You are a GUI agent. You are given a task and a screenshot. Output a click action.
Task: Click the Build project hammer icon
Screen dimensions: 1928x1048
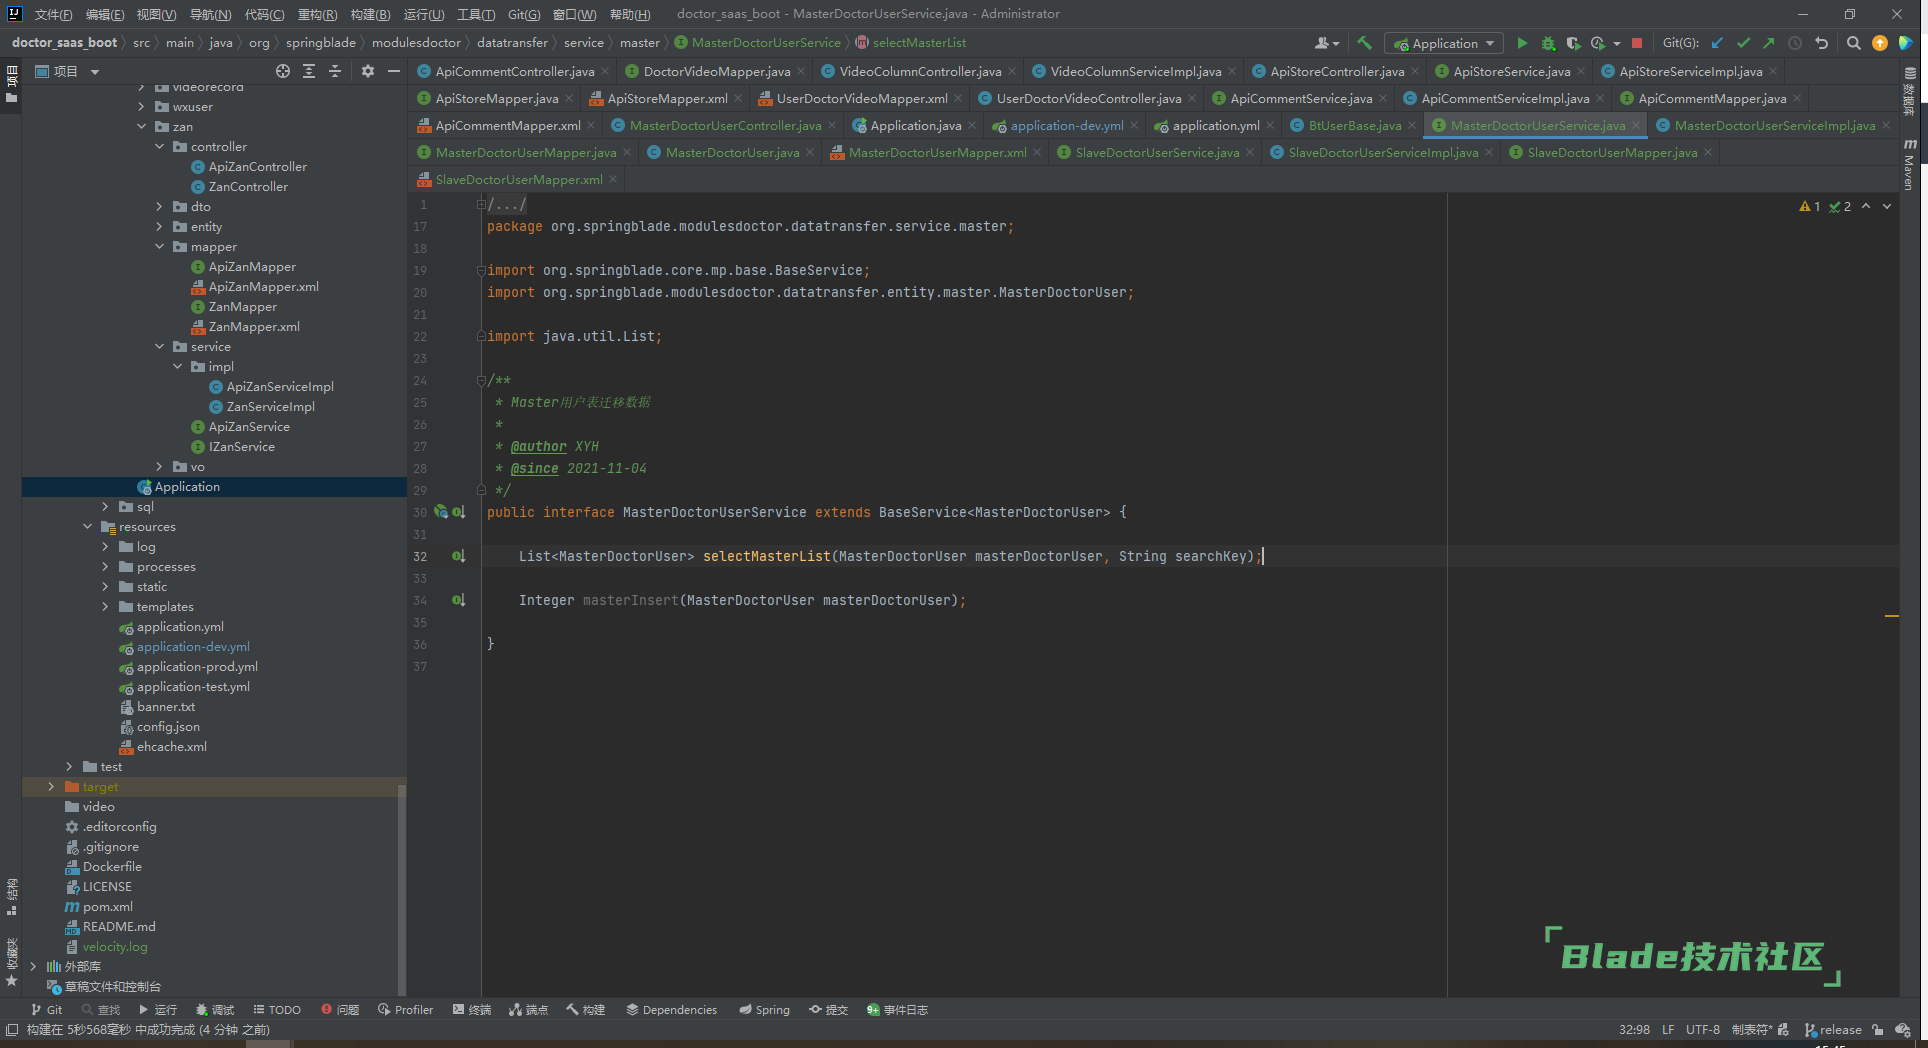tap(1364, 43)
